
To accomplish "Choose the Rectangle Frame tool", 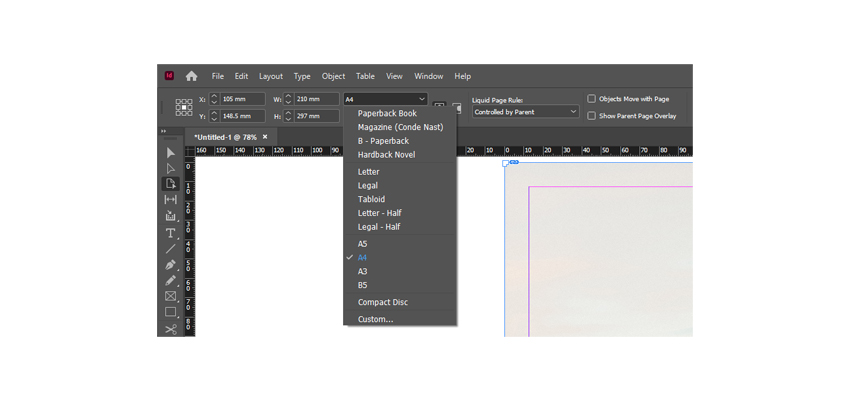I will [171, 296].
